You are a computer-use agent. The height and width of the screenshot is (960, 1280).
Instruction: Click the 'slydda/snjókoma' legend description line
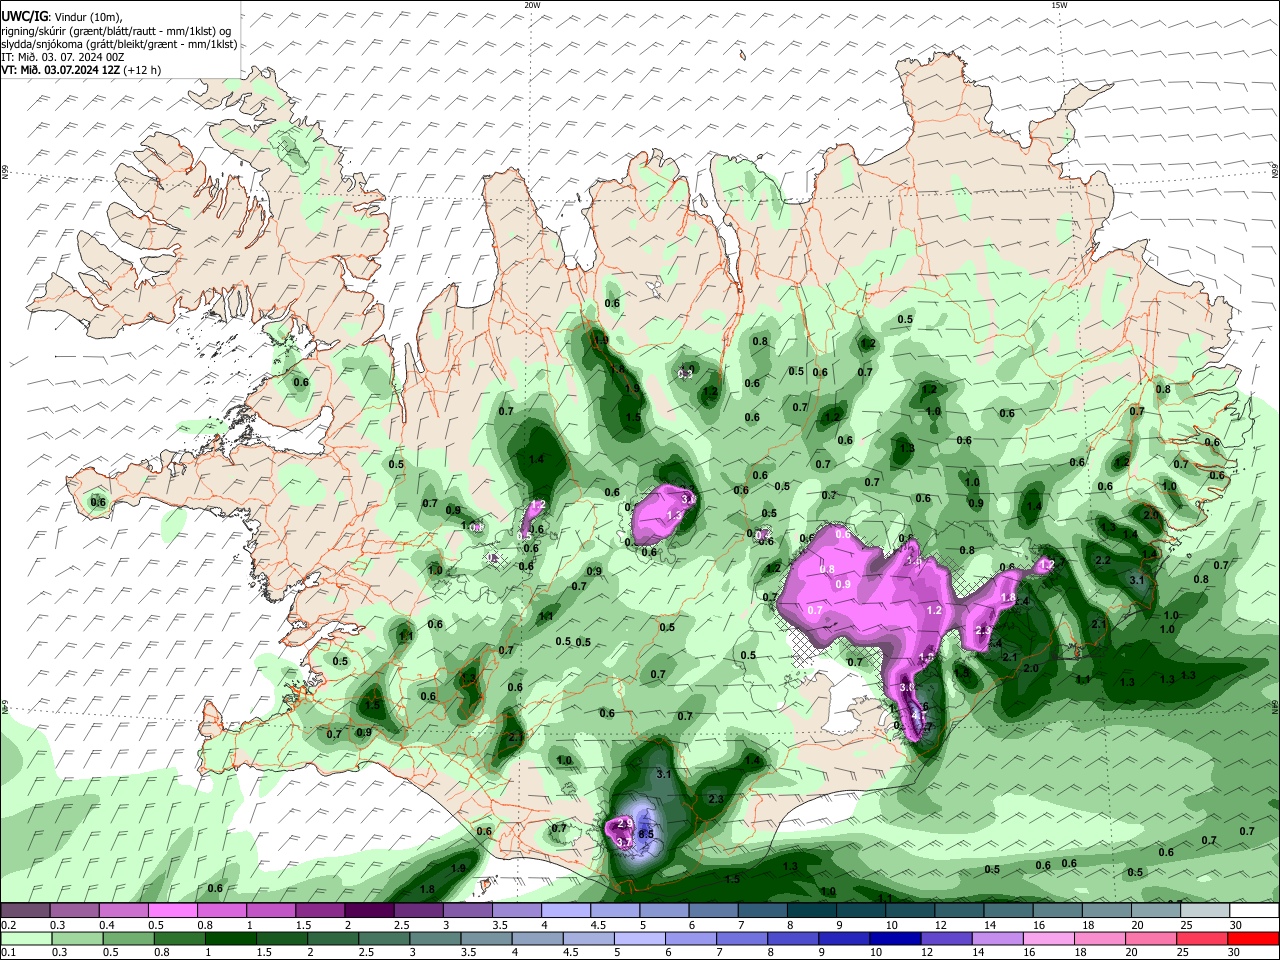(119, 44)
